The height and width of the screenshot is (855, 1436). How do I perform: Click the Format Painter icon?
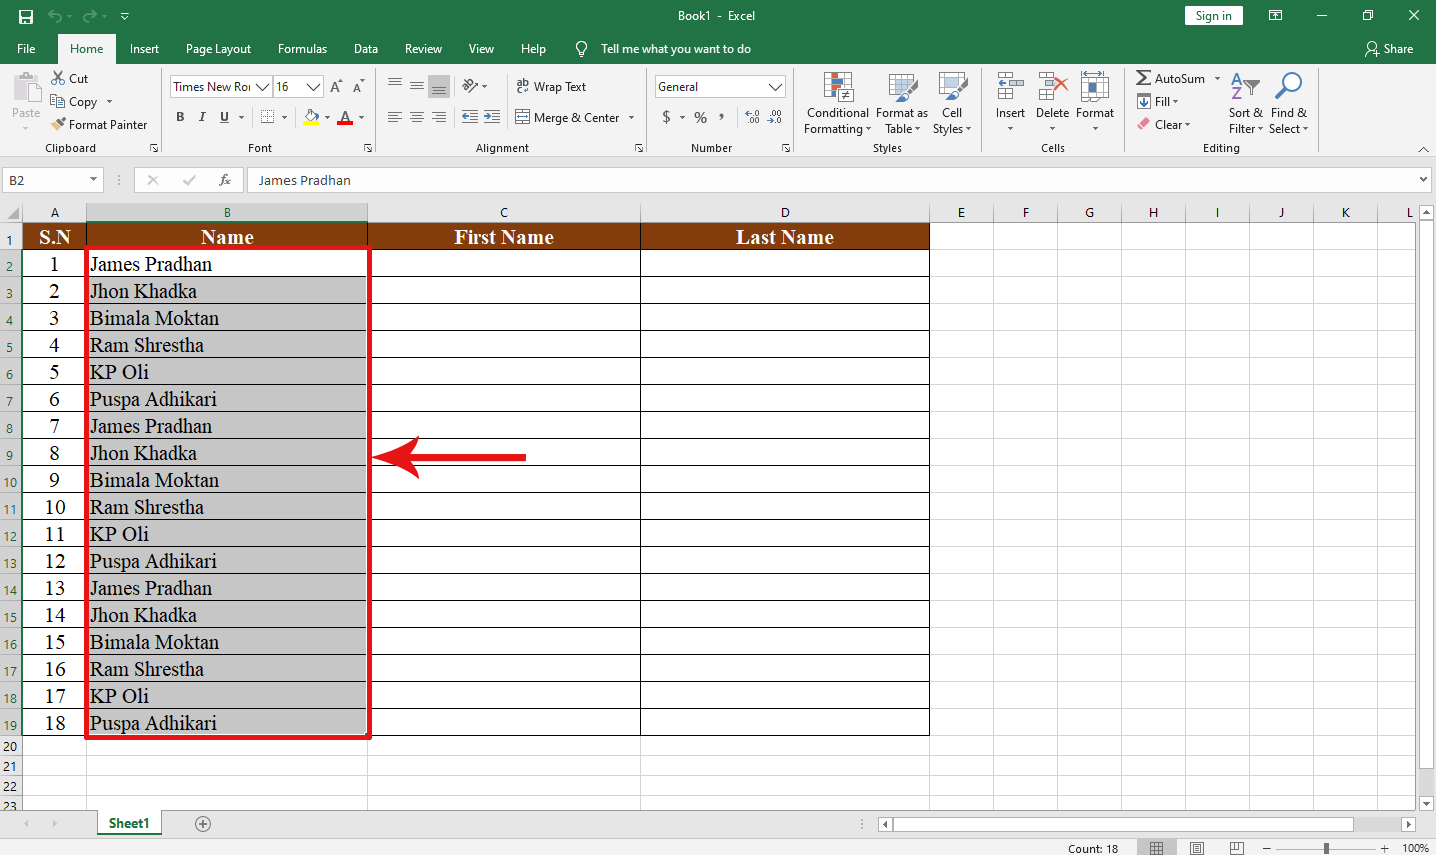[60, 124]
